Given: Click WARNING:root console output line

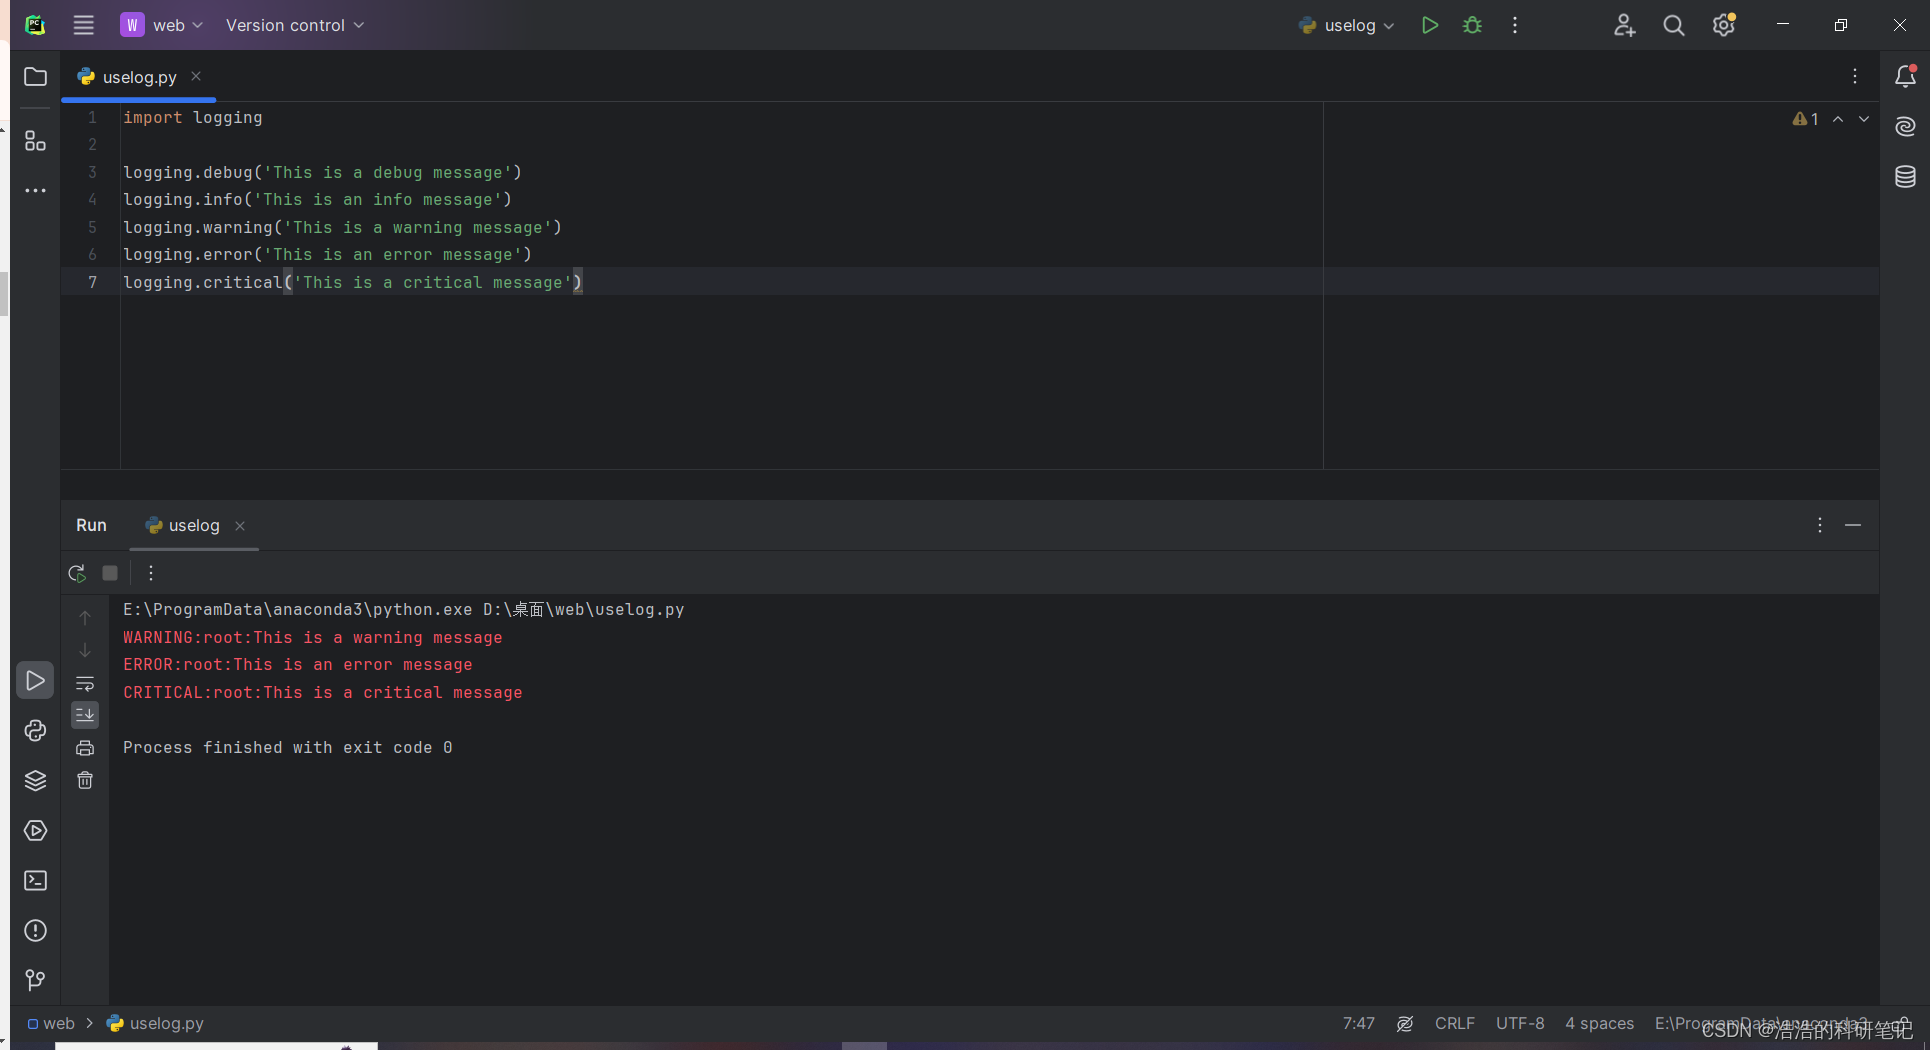Looking at the screenshot, I should [313, 637].
